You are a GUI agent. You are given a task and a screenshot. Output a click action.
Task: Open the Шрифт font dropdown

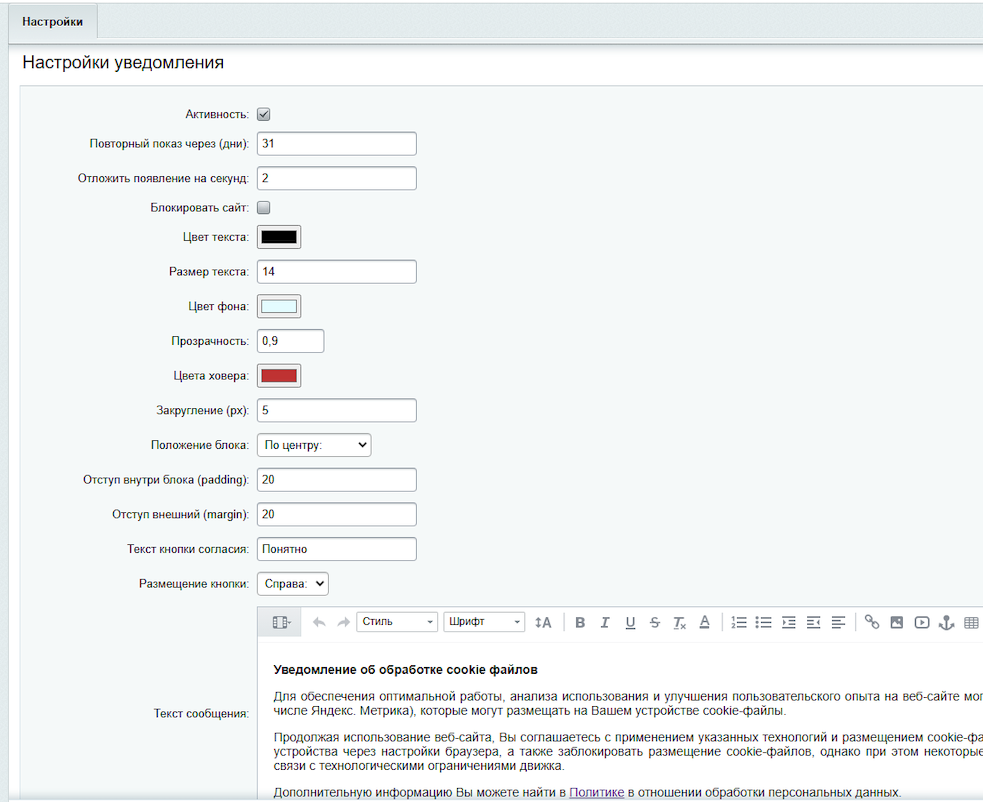pyautogui.click(x=484, y=622)
